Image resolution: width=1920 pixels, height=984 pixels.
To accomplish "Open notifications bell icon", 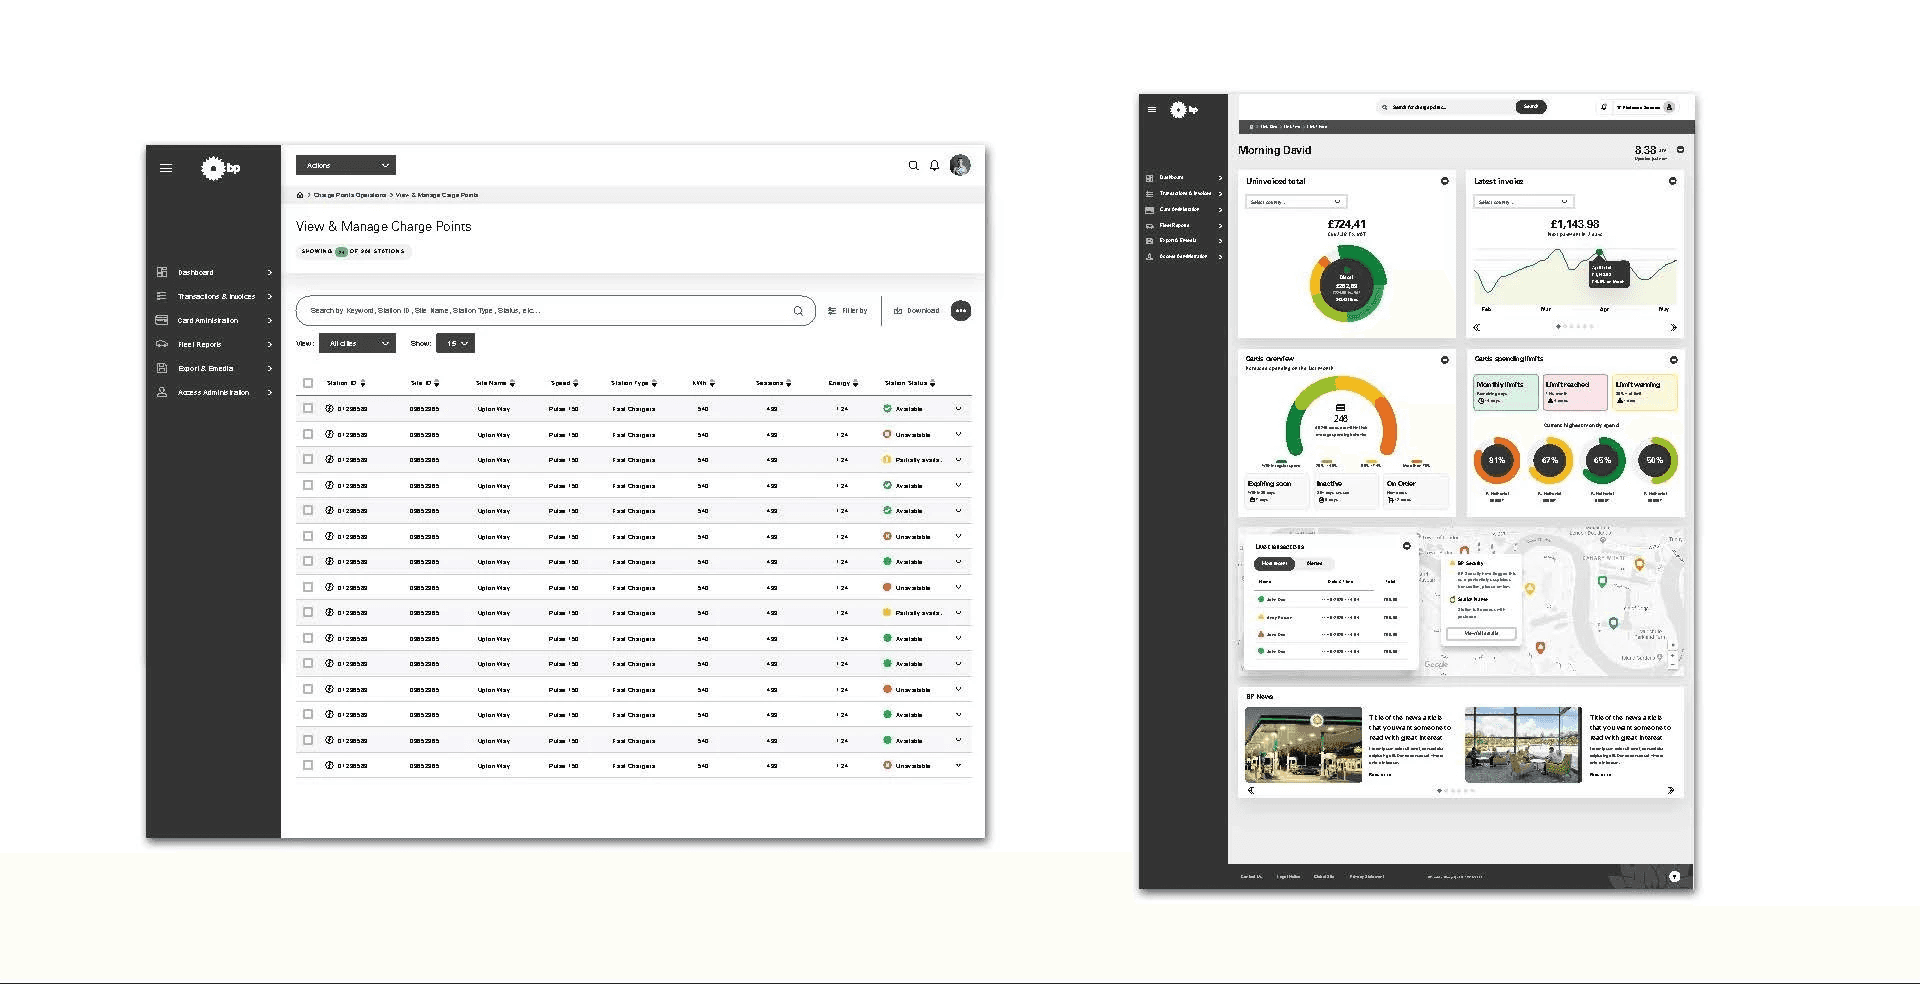I will click(x=934, y=166).
